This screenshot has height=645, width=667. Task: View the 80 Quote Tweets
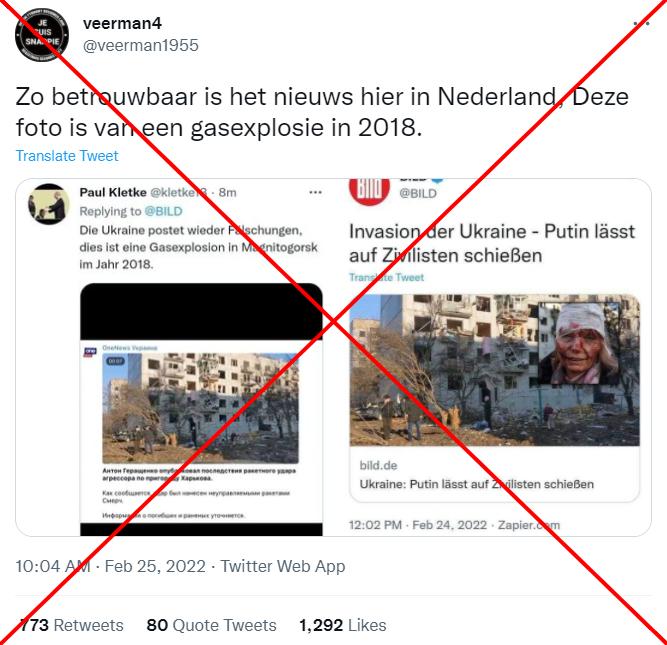pyautogui.click(x=211, y=625)
